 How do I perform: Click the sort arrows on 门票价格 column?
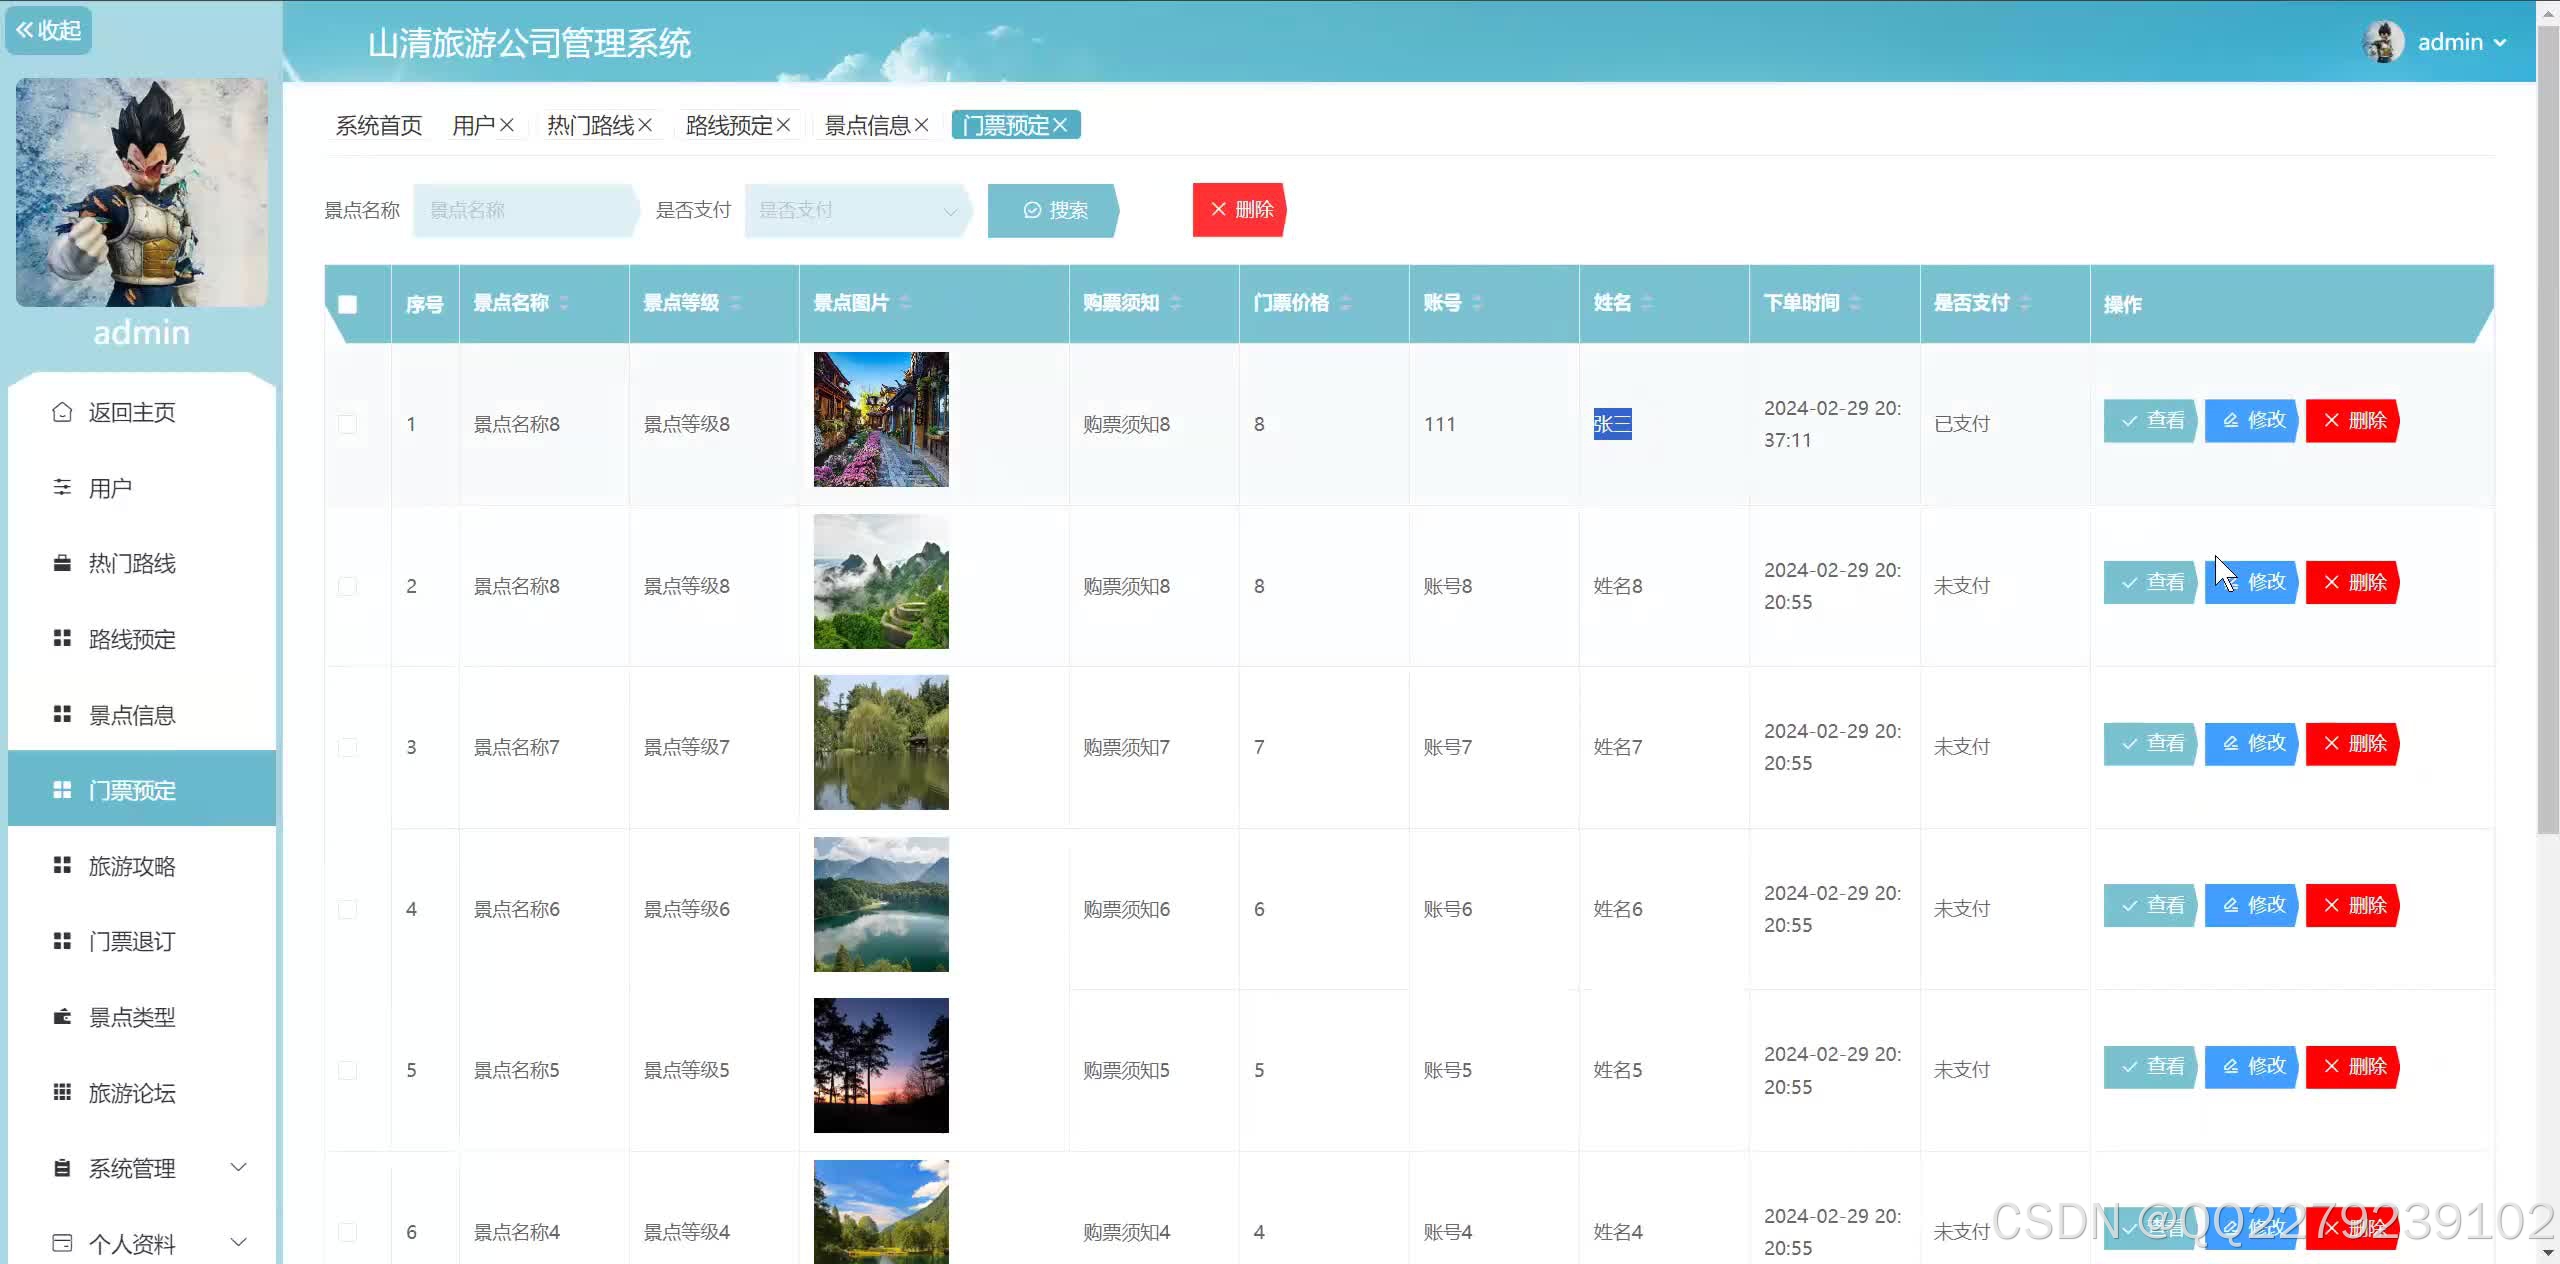pos(1345,303)
